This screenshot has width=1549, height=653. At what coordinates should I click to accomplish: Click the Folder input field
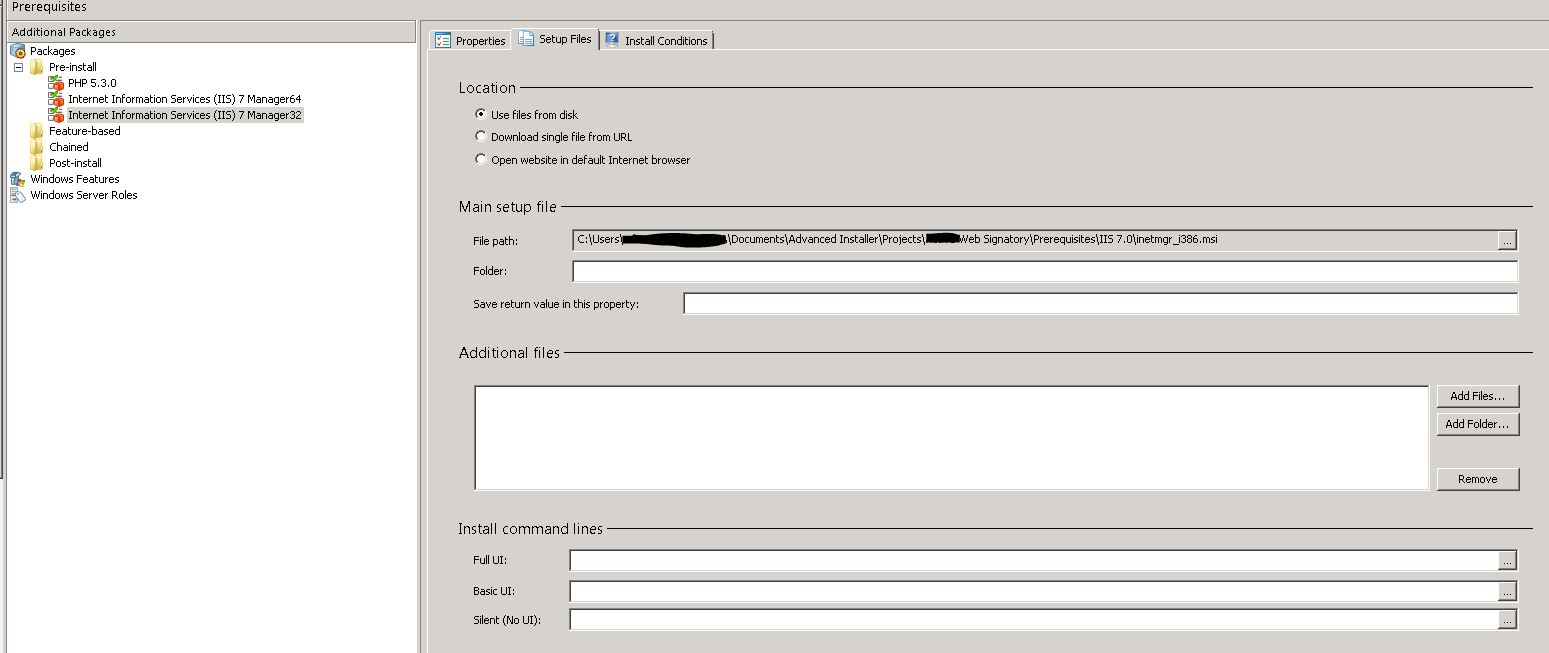pos(1044,271)
